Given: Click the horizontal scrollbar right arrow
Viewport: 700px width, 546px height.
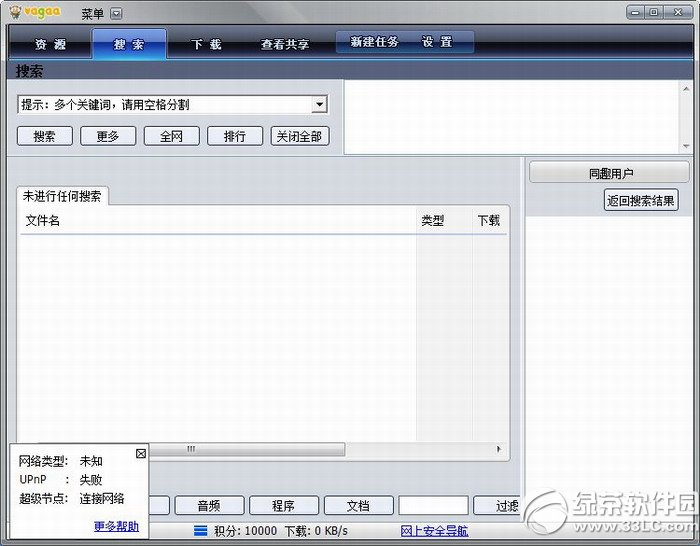Looking at the screenshot, I should tap(499, 449).
